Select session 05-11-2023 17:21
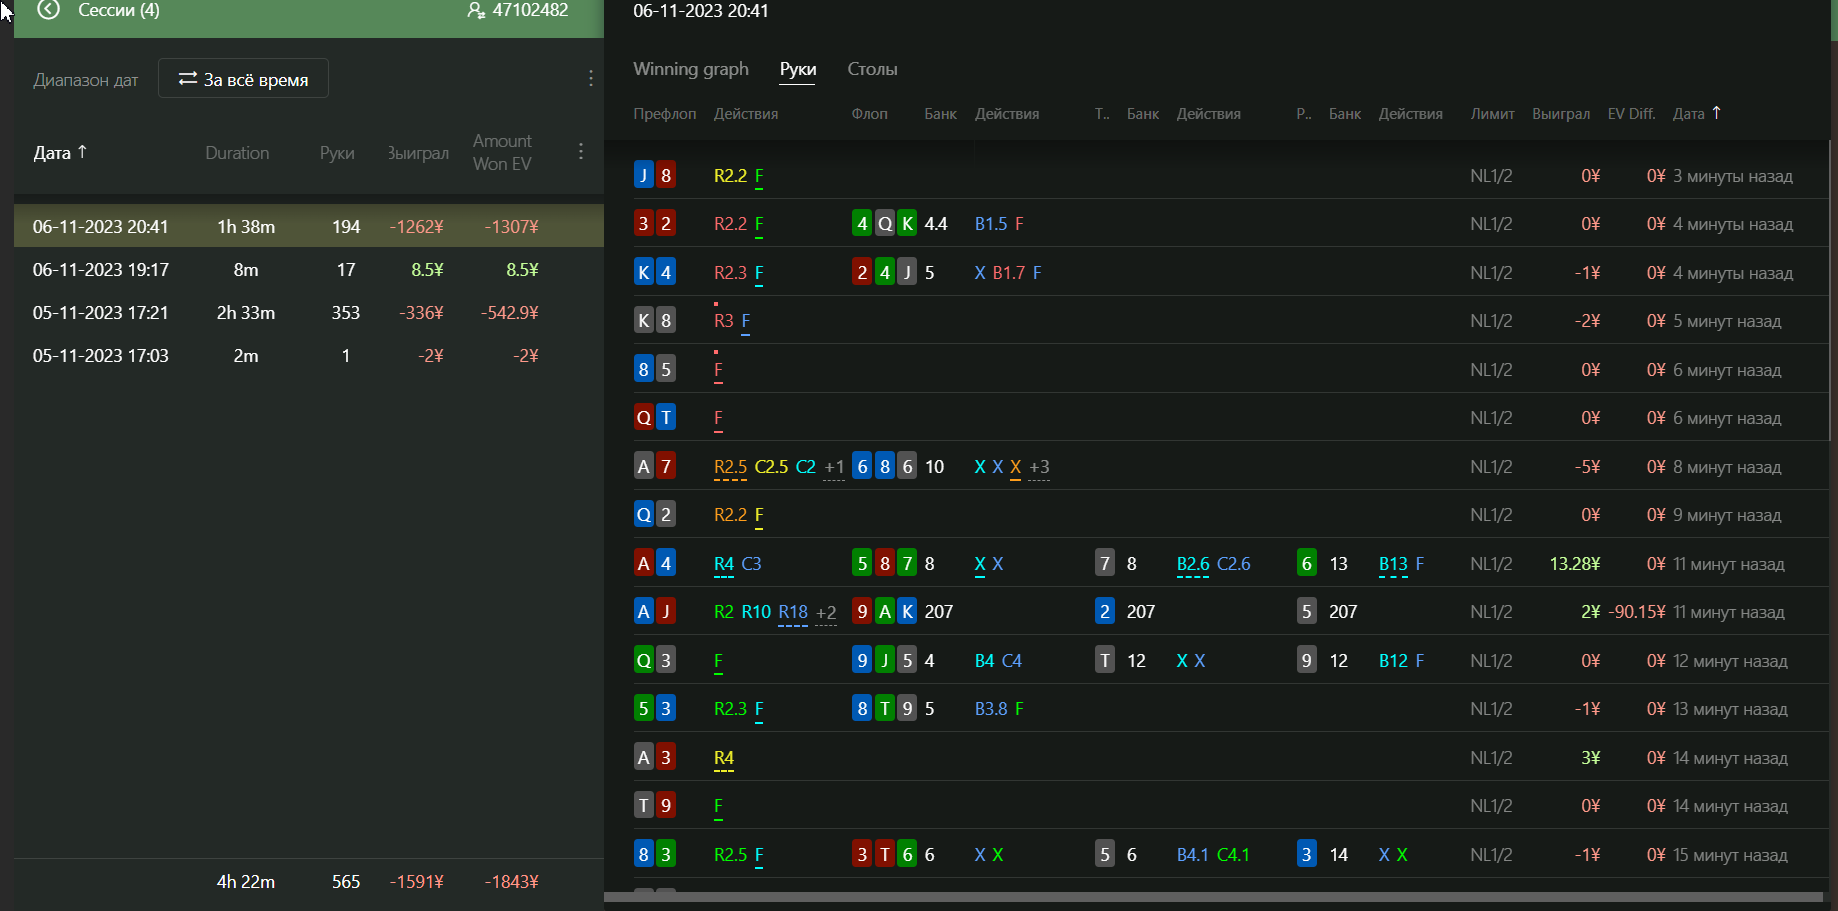The width and height of the screenshot is (1838, 911). coord(309,313)
